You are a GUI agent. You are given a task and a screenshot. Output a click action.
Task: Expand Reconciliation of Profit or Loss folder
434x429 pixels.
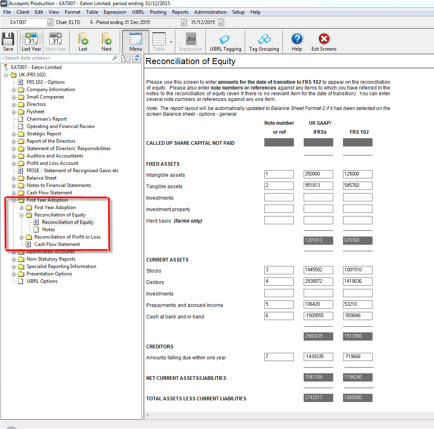(x=21, y=237)
